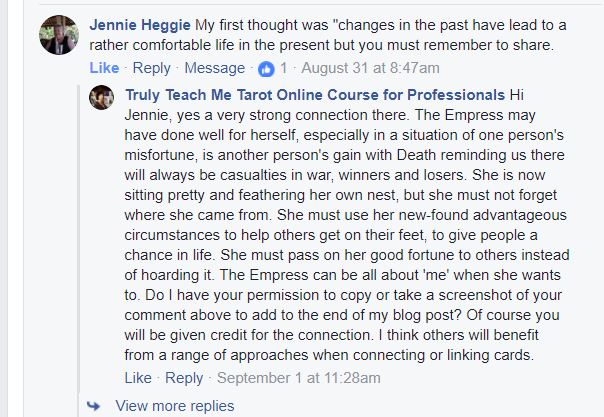Open the August 31 at 8:47am timestamp
This screenshot has width=604, height=417.
372,68
